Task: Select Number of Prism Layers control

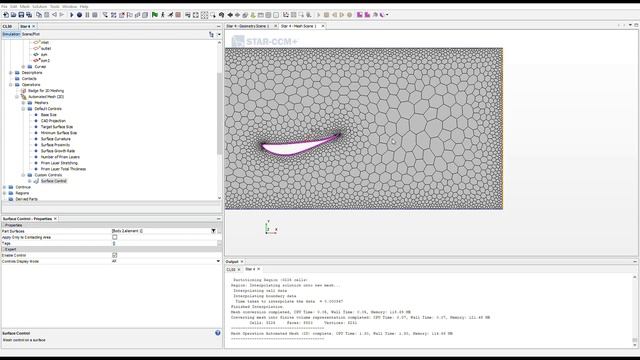Action: pos(60,157)
